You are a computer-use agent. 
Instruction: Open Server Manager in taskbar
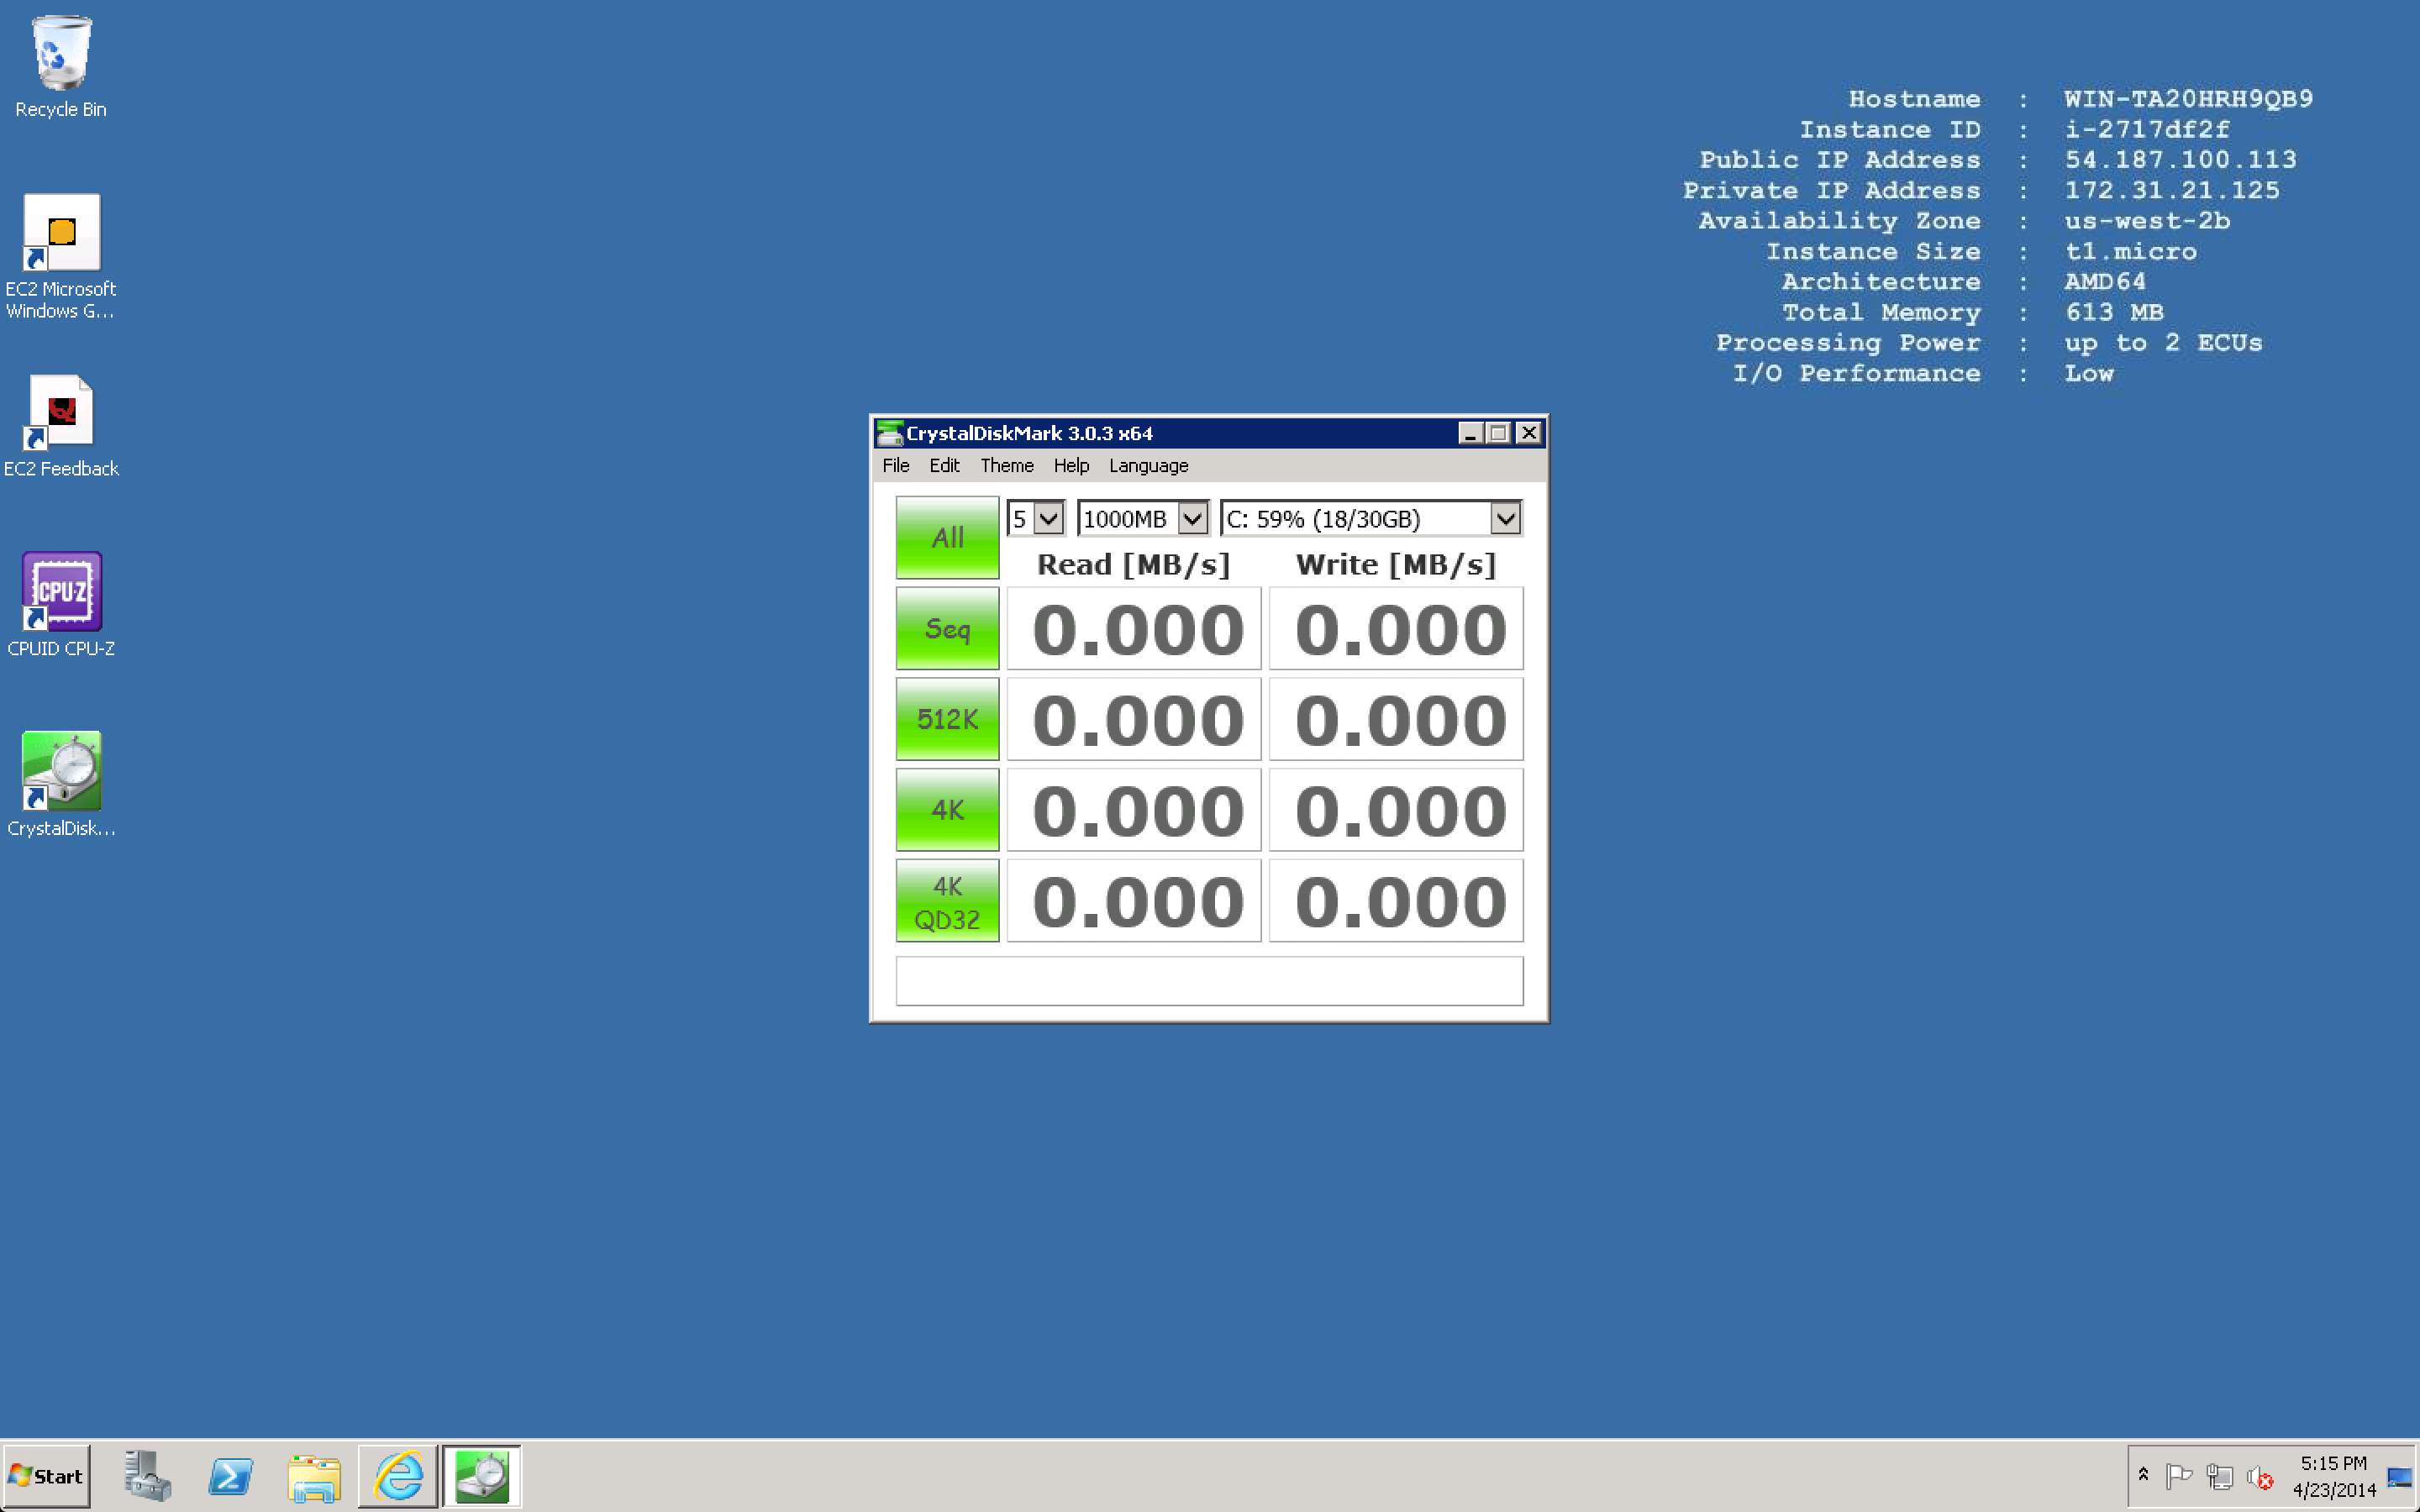click(147, 1476)
